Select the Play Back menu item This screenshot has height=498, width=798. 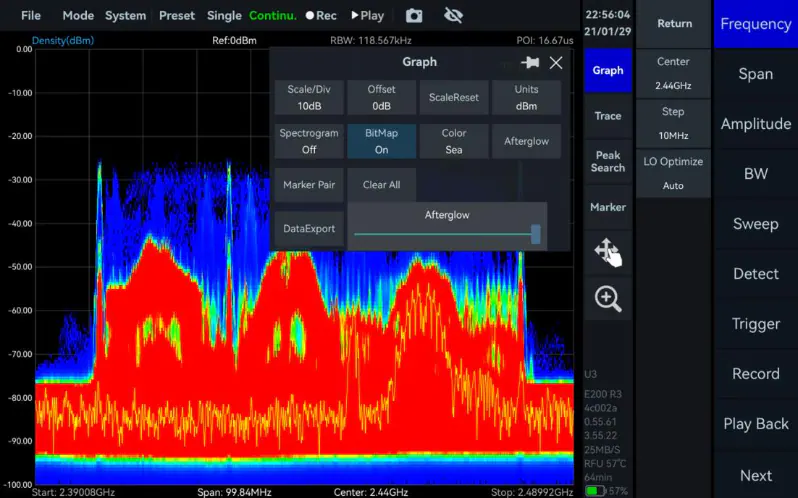pyautogui.click(x=756, y=424)
